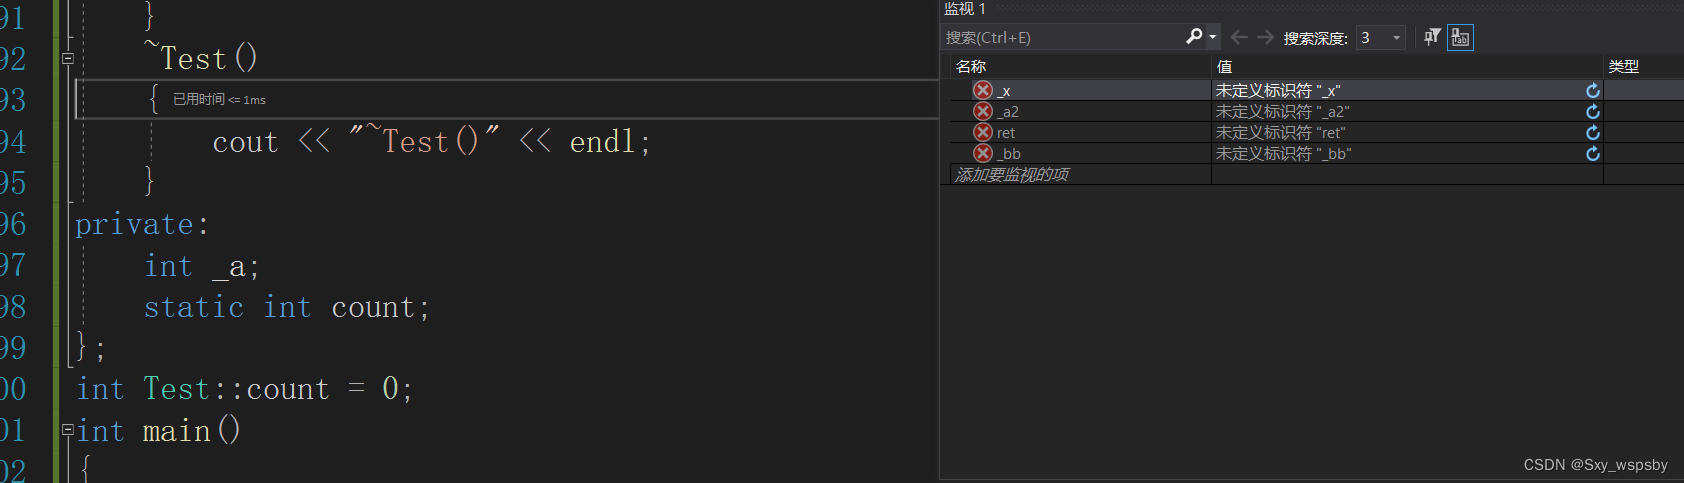Open search options dropdown arrow
This screenshot has height=483, width=1684.
pyautogui.click(x=1213, y=37)
